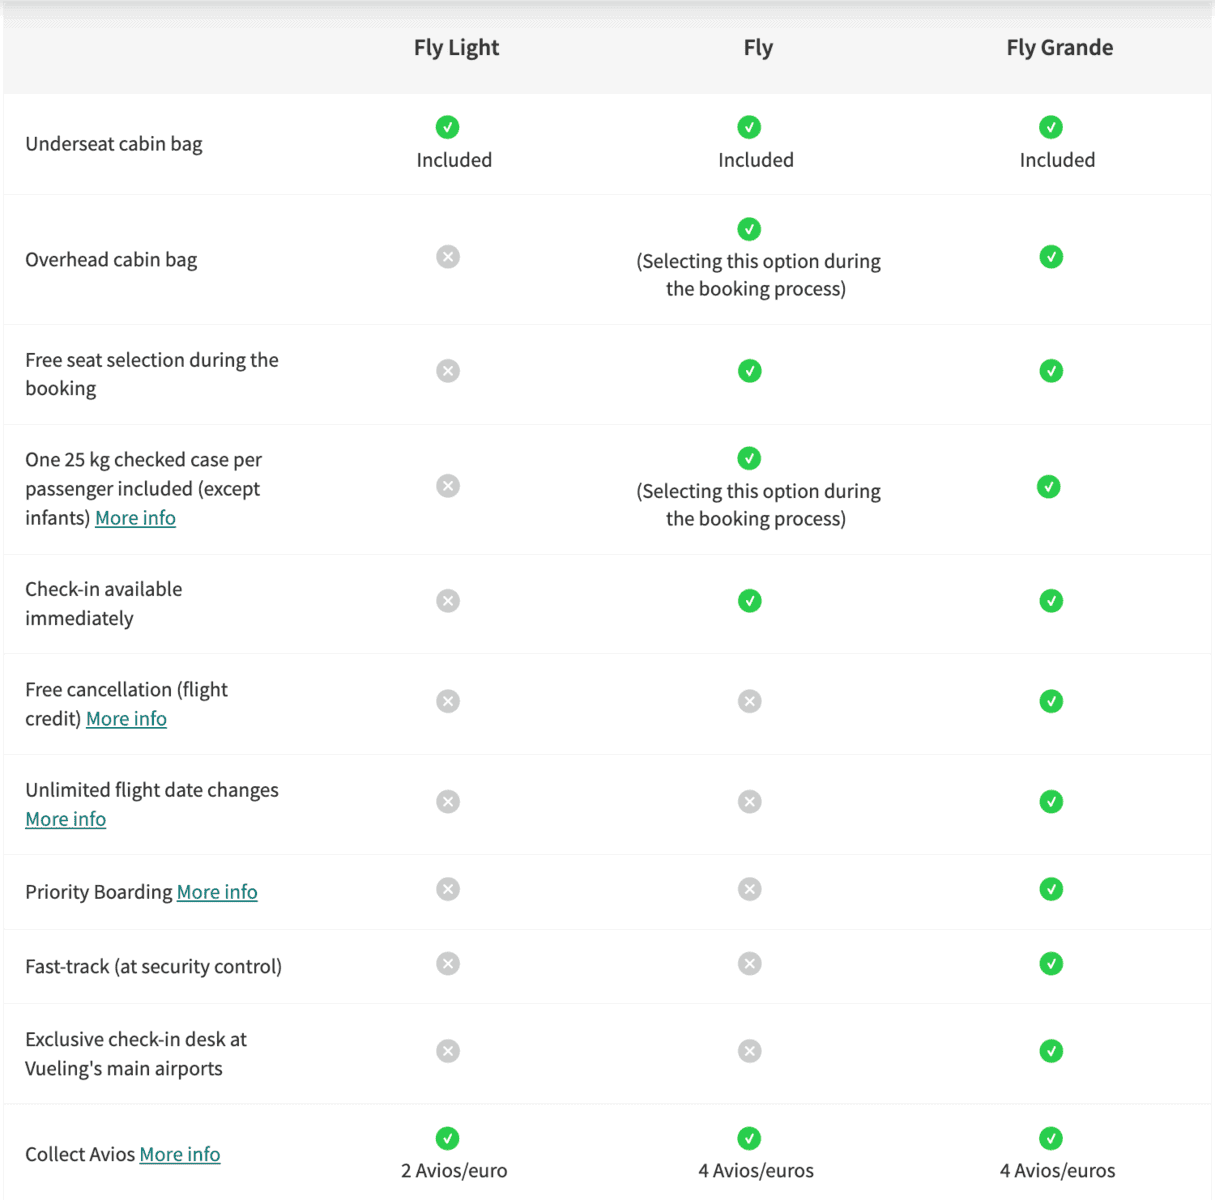Open Priority Boarding More info link

[x=217, y=892]
